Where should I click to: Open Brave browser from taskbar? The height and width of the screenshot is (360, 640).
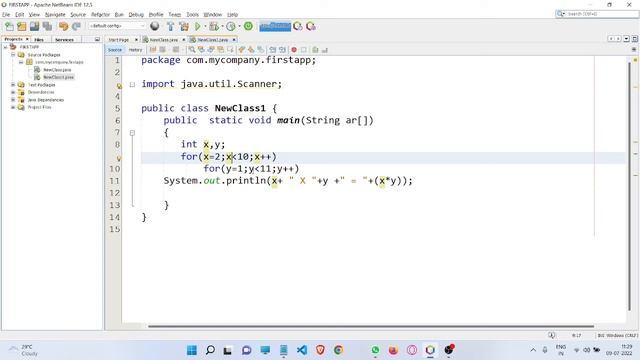pyautogui.click(x=320, y=350)
